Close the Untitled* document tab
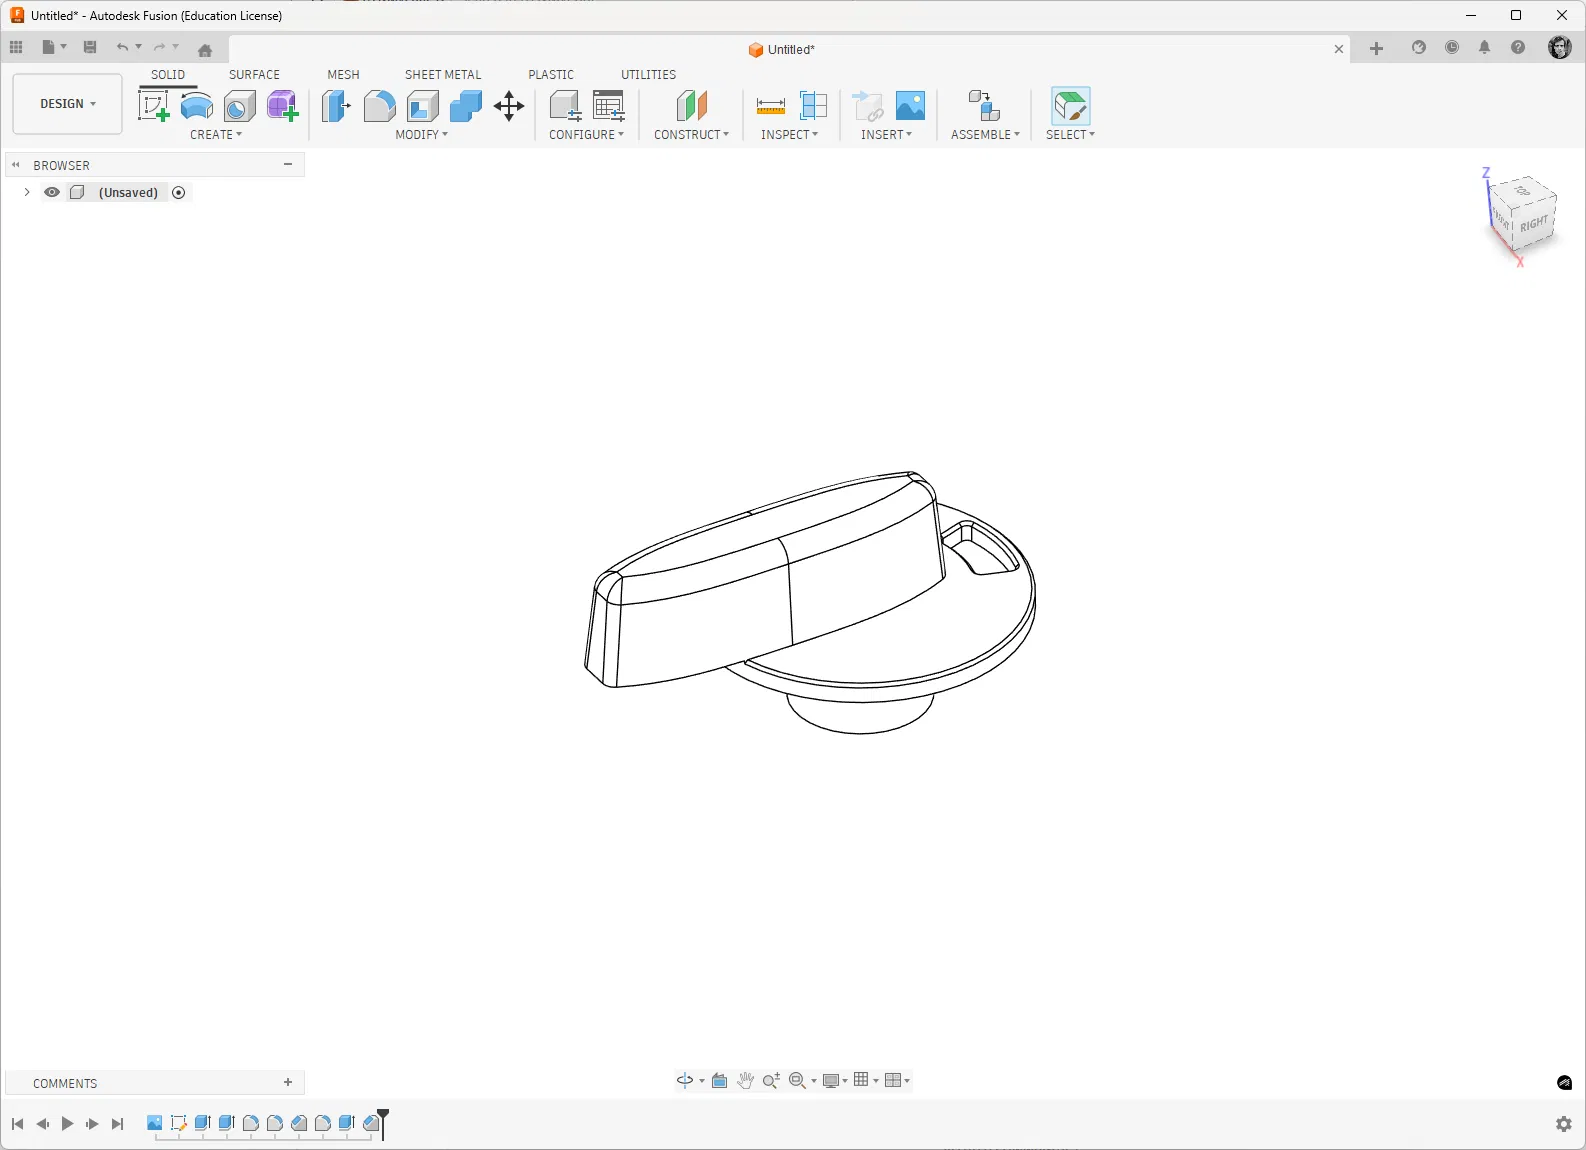This screenshot has width=1586, height=1150. (1339, 49)
